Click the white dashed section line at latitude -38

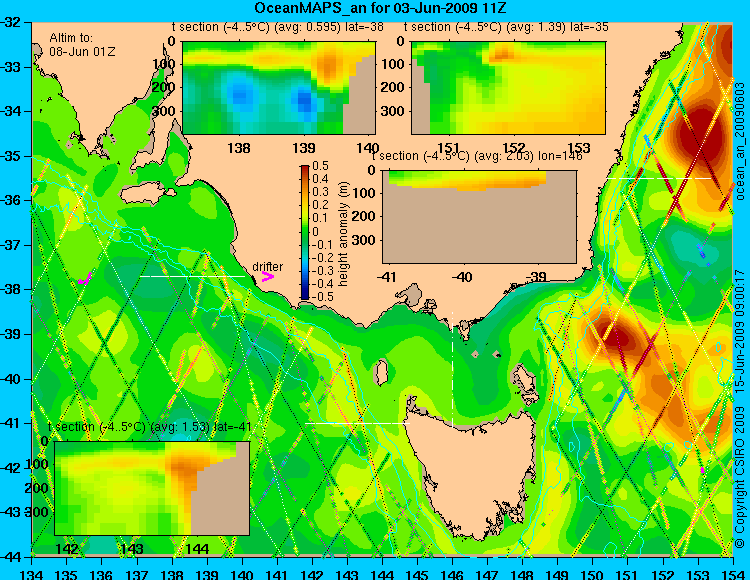point(193,276)
